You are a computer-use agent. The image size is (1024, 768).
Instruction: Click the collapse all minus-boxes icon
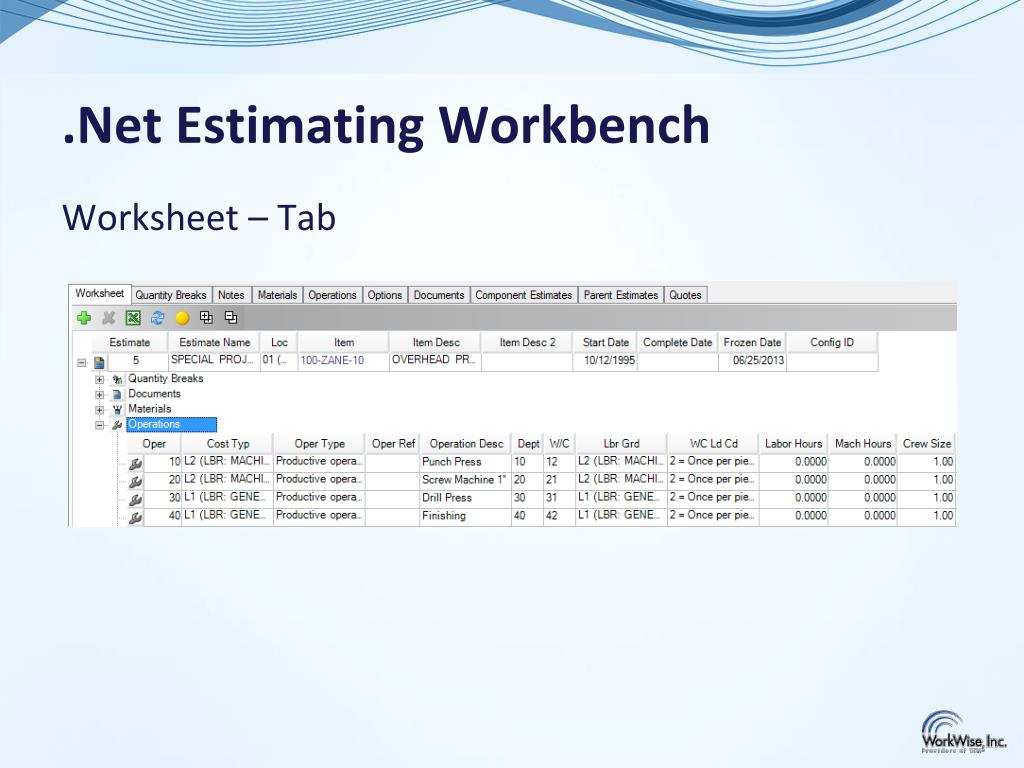(231, 317)
